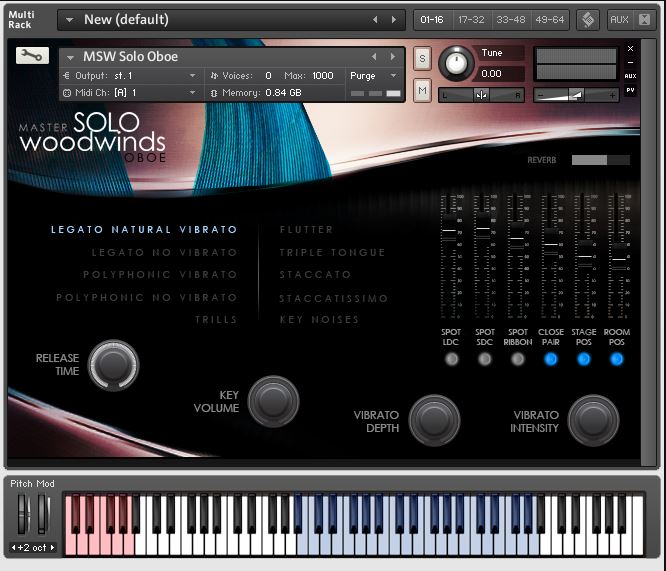666x571 pixels.
Task: Open the Purge dropdown menu
Action: point(373,76)
